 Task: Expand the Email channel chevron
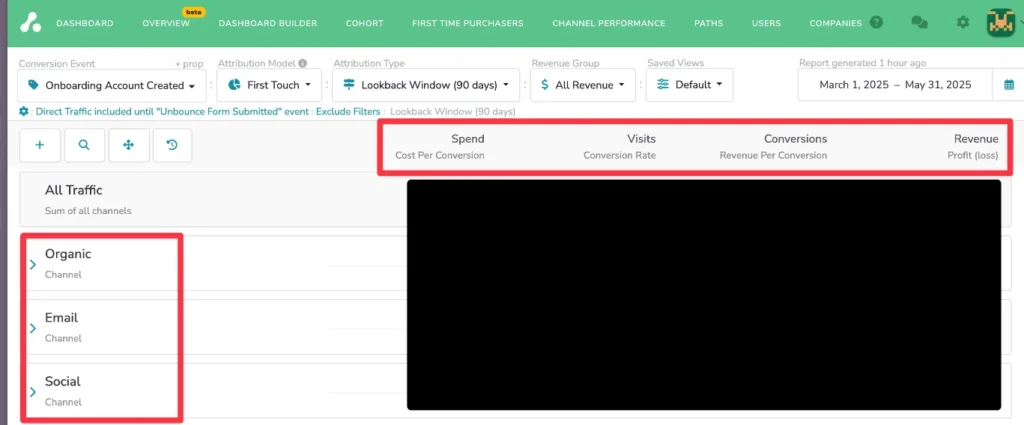pyautogui.click(x=33, y=328)
